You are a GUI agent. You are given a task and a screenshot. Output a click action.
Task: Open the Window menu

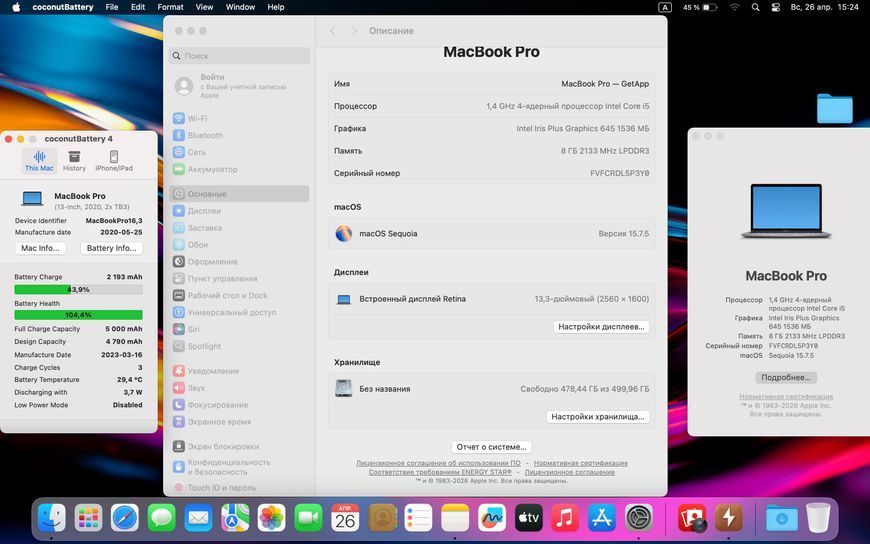[x=240, y=7]
